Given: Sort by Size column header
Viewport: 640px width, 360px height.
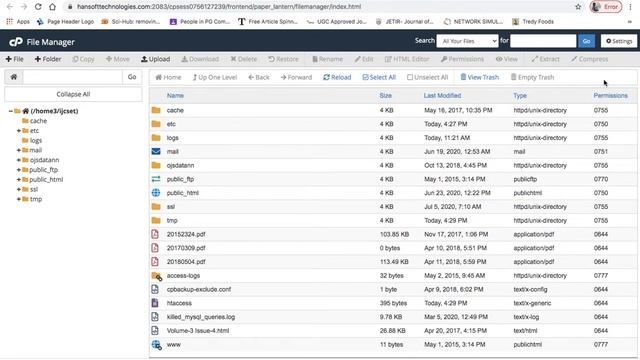Looking at the screenshot, I should pos(385,96).
